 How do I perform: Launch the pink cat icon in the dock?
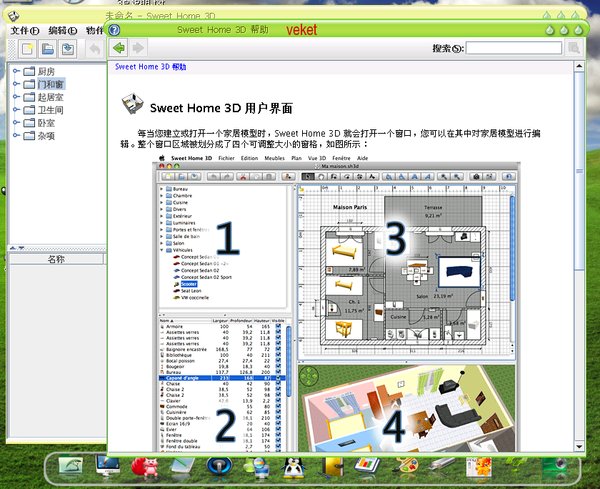point(145,468)
